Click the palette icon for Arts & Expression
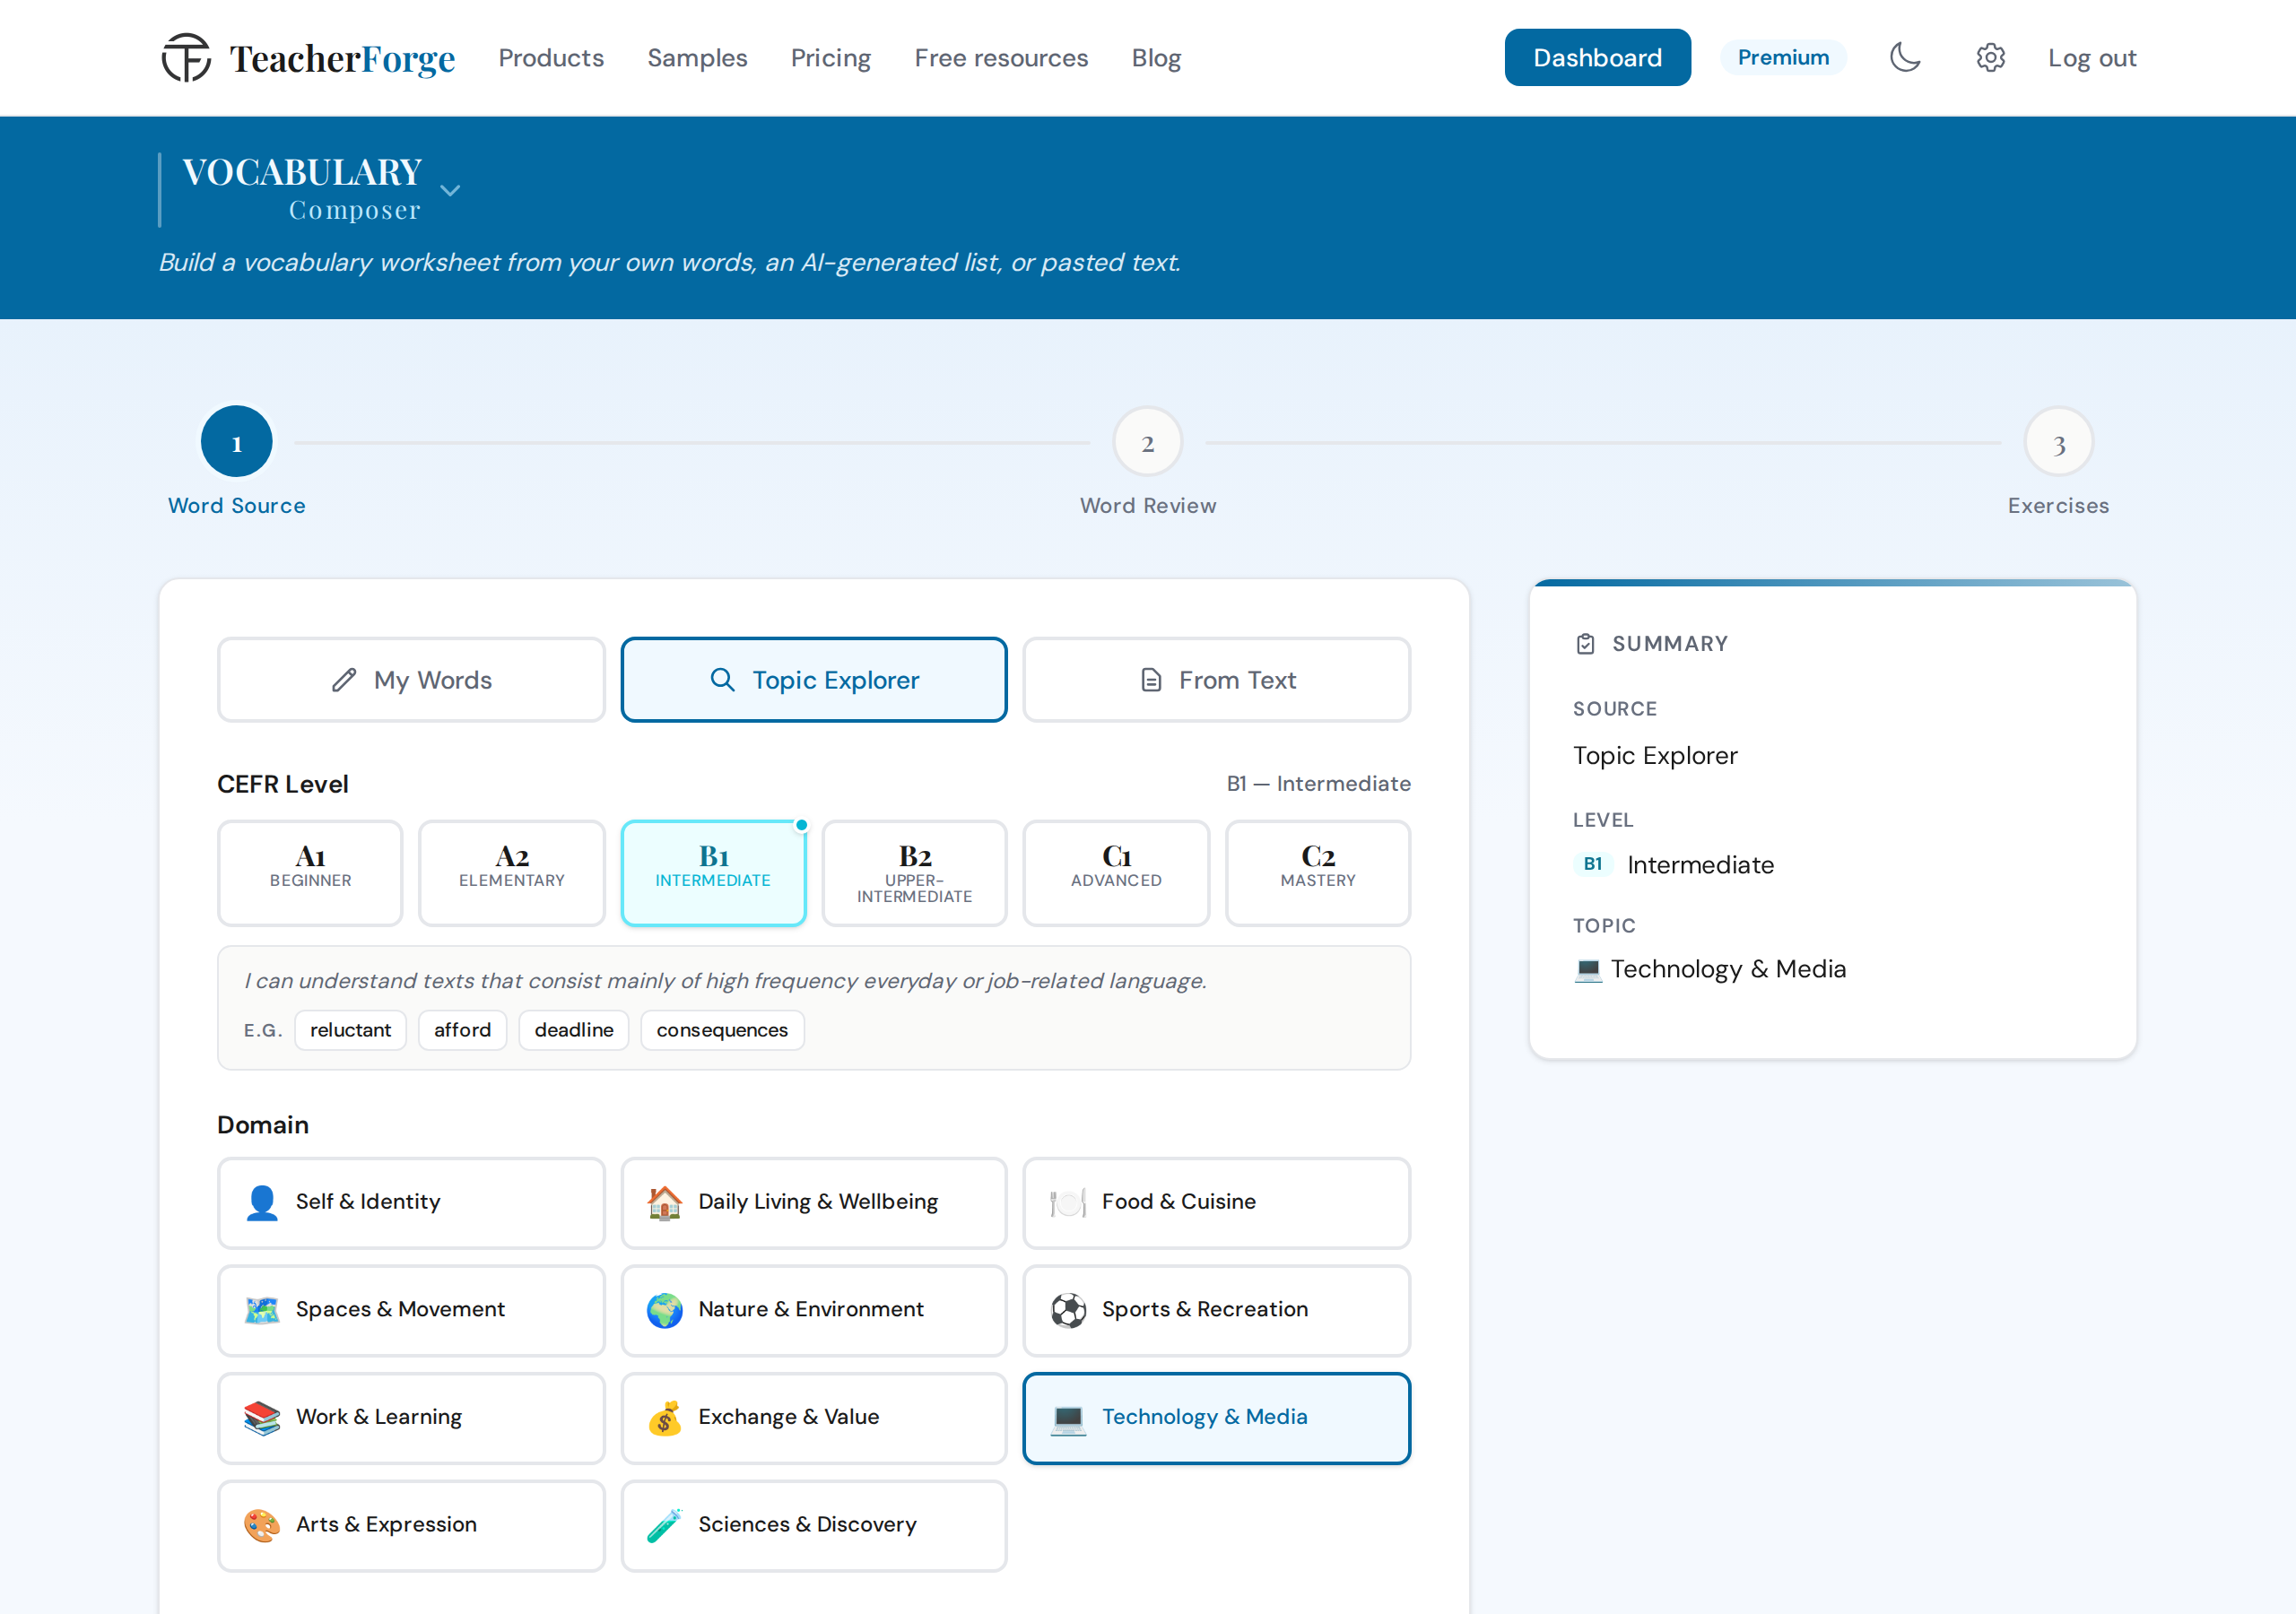 point(262,1525)
